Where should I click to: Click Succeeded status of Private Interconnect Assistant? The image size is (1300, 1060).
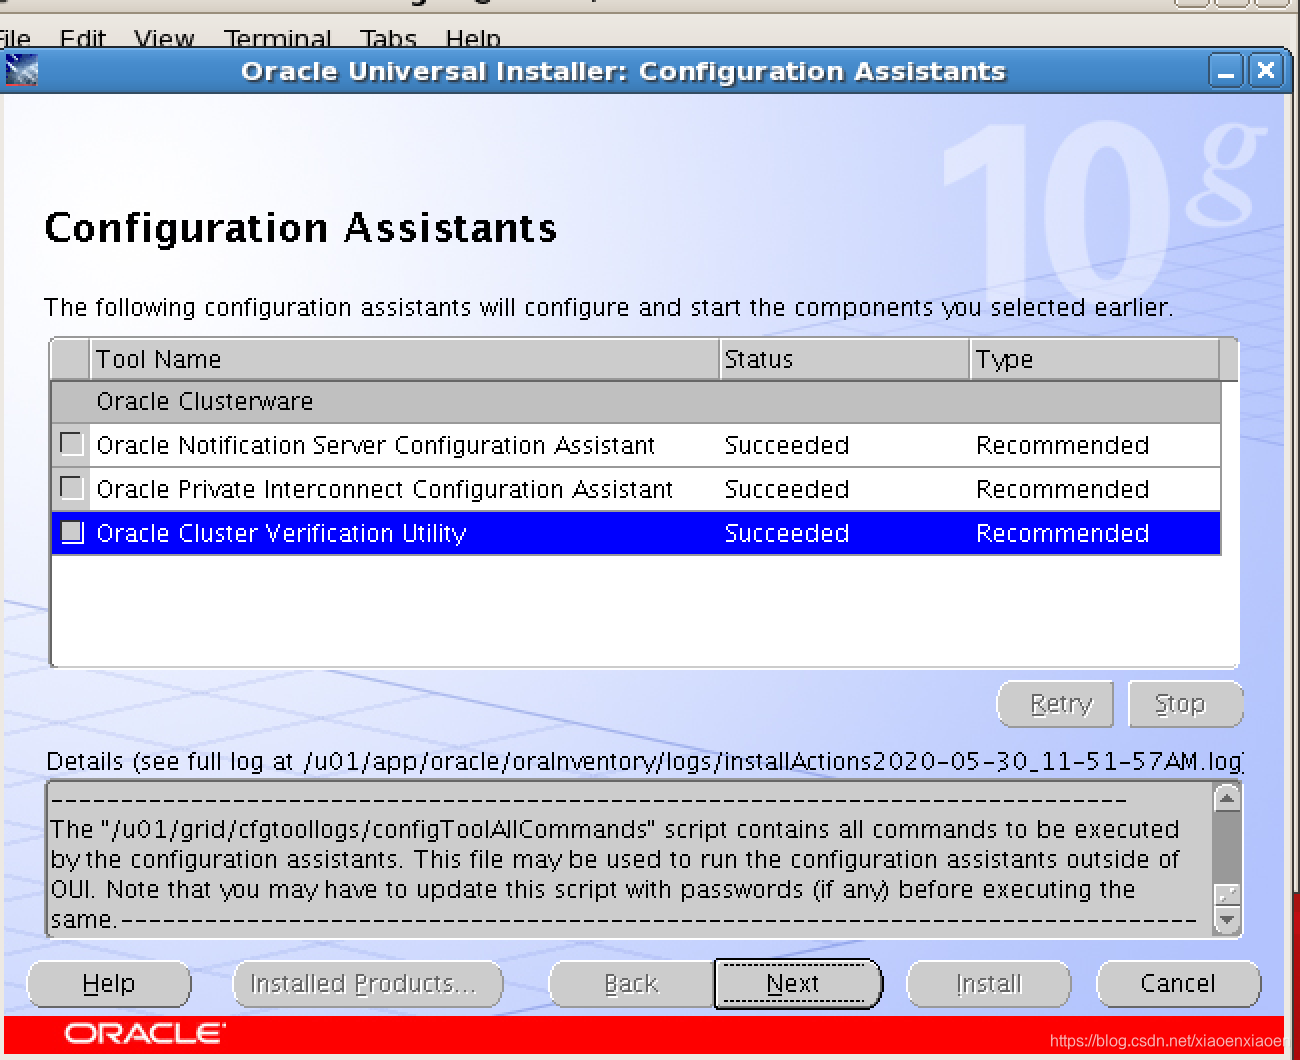click(787, 489)
